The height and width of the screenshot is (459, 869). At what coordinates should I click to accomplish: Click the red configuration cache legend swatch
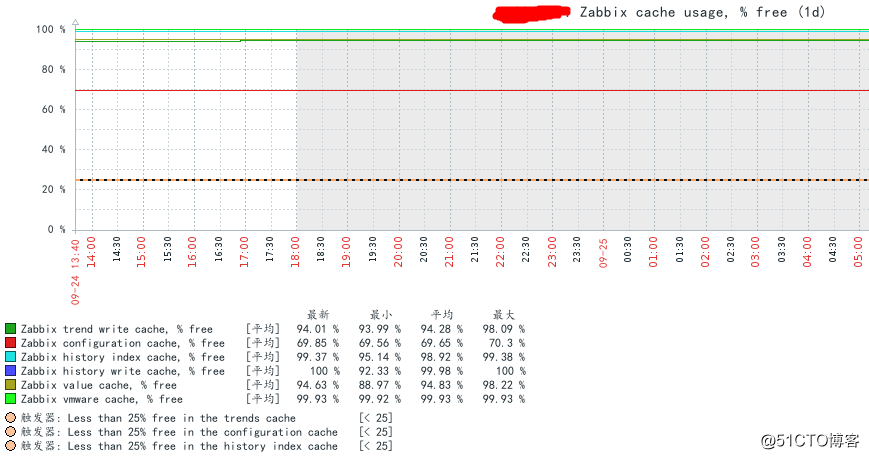11,343
